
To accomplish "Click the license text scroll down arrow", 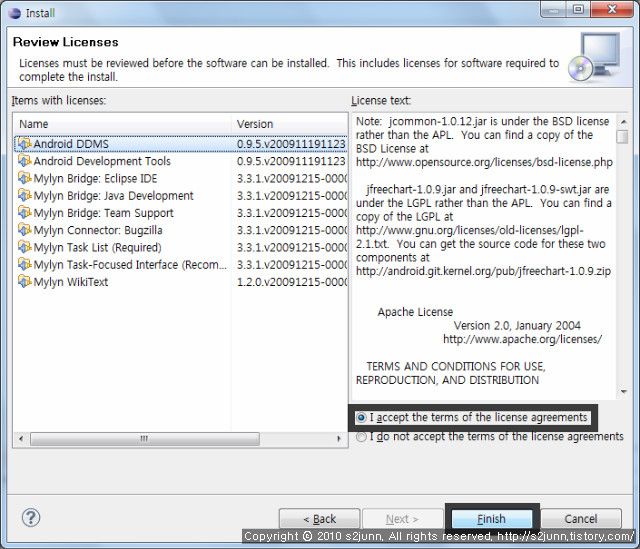I will [x=623, y=391].
